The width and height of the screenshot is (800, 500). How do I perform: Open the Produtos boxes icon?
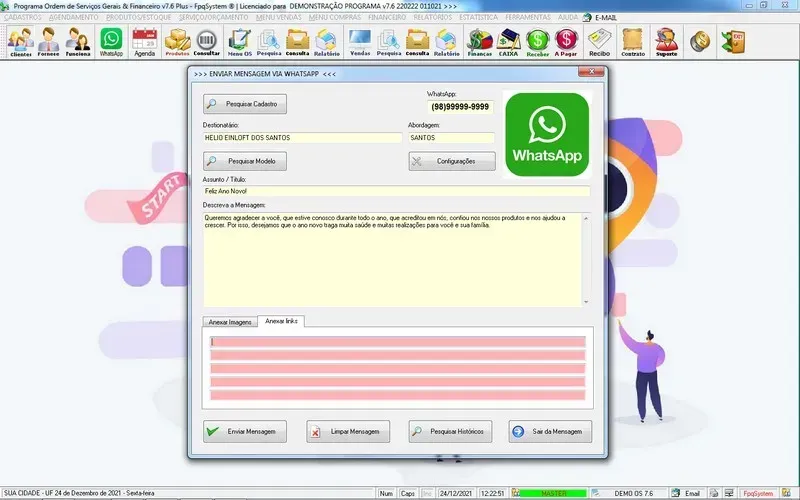(x=177, y=41)
